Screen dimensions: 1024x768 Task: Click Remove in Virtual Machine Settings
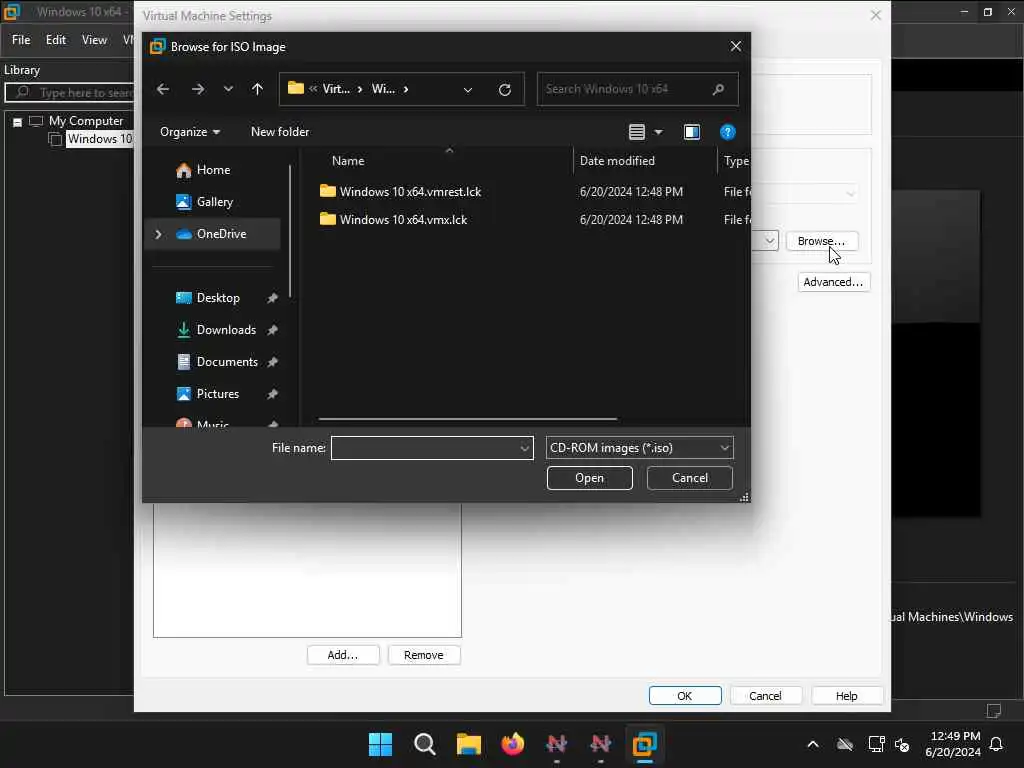(x=424, y=655)
